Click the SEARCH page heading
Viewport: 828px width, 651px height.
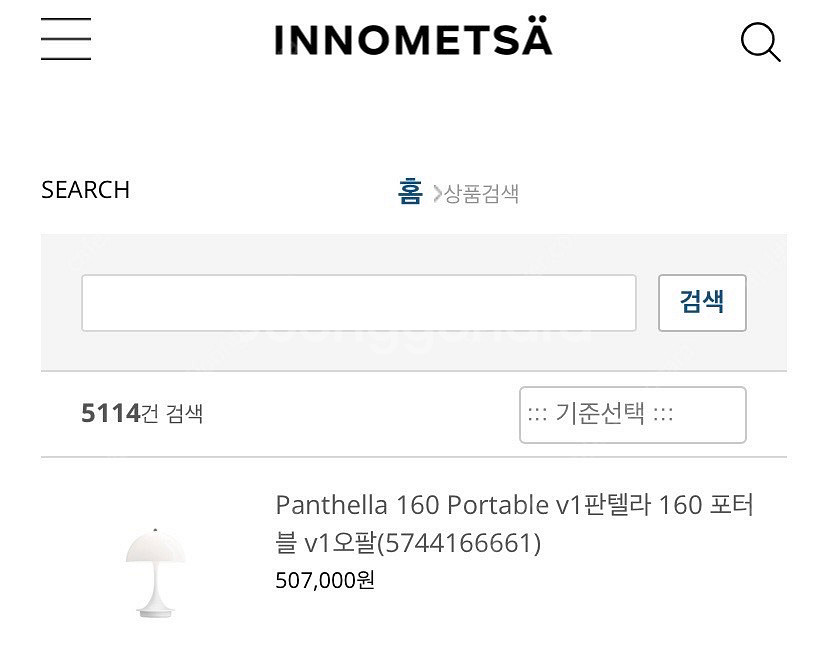point(85,190)
